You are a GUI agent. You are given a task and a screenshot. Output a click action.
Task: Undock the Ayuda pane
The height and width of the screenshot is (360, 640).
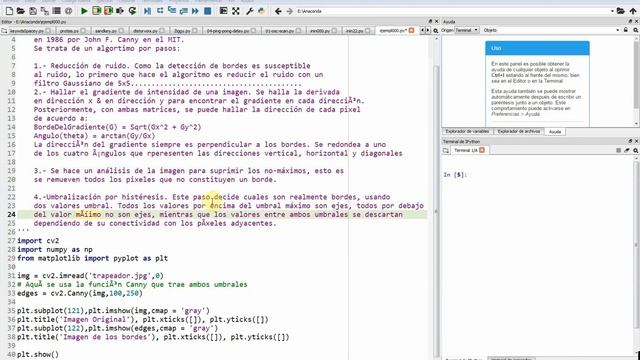[x=630, y=21]
